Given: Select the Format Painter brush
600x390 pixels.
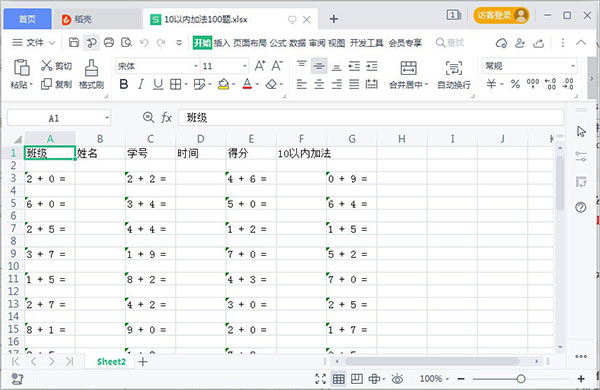Looking at the screenshot, I should [91, 74].
